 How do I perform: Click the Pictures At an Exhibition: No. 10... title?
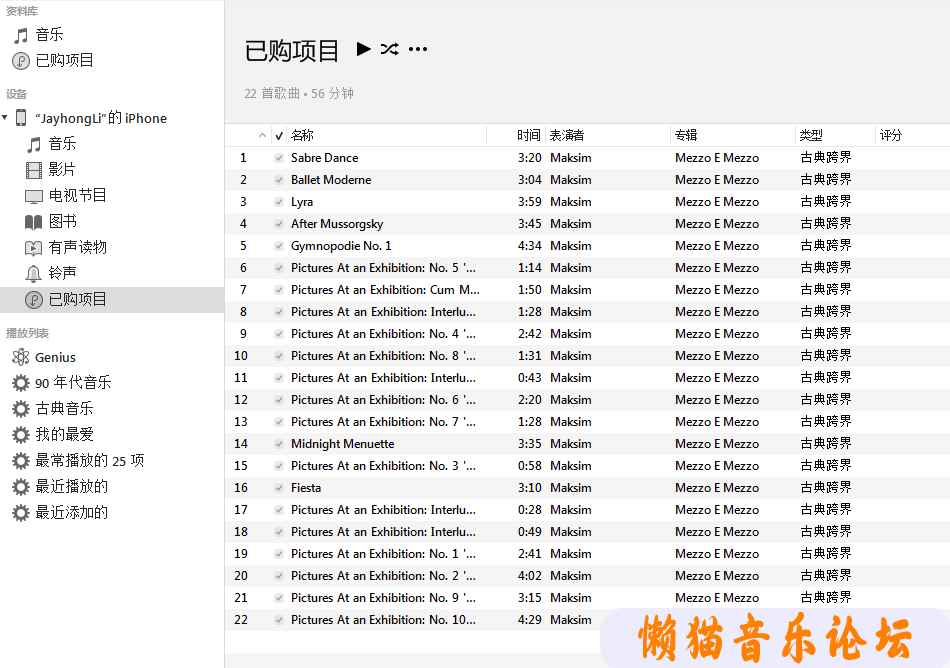pyautogui.click(x=383, y=620)
